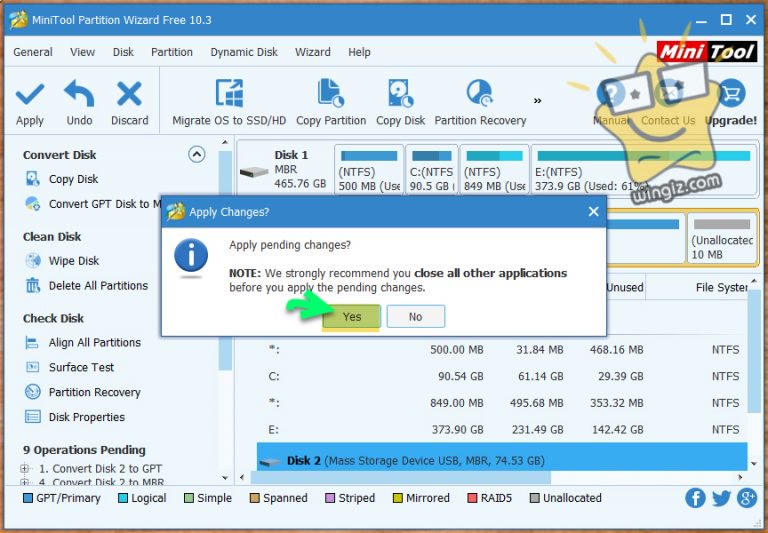The image size is (768, 533).
Task: Click the Unallocated legend swatch
Action: [x=534, y=498]
